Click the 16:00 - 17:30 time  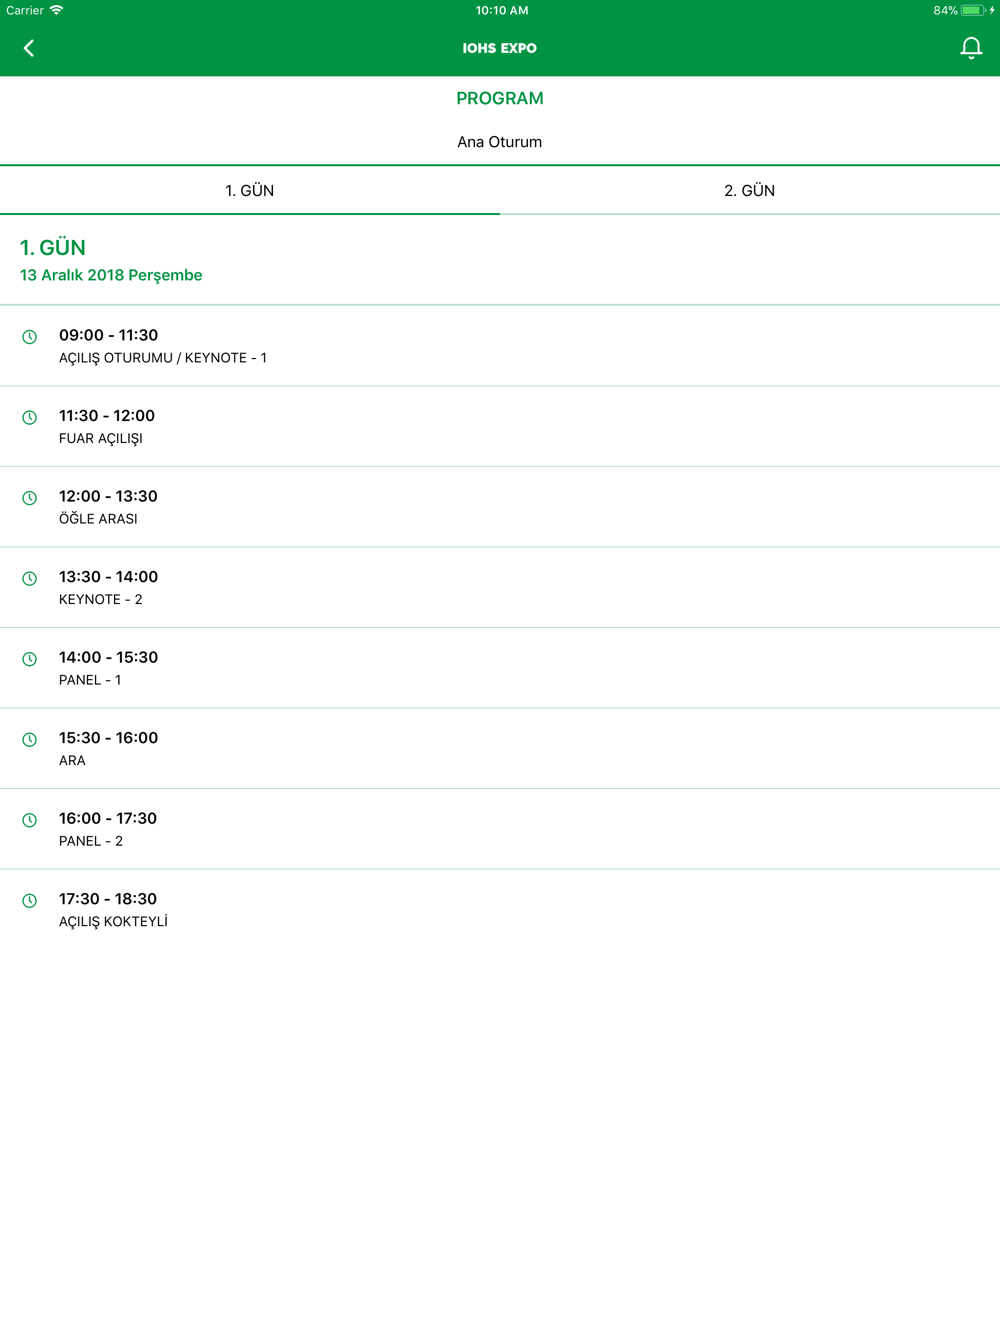[108, 818]
